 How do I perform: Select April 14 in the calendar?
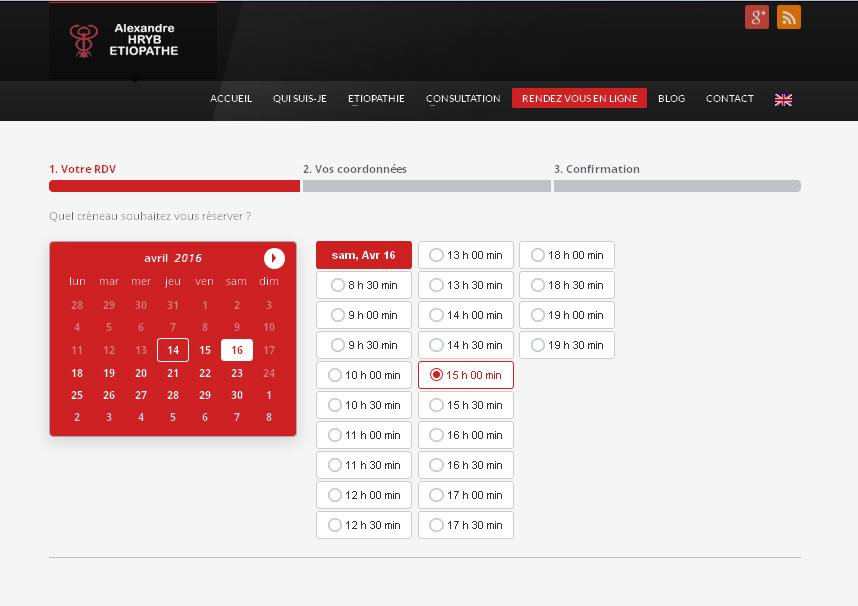point(173,350)
